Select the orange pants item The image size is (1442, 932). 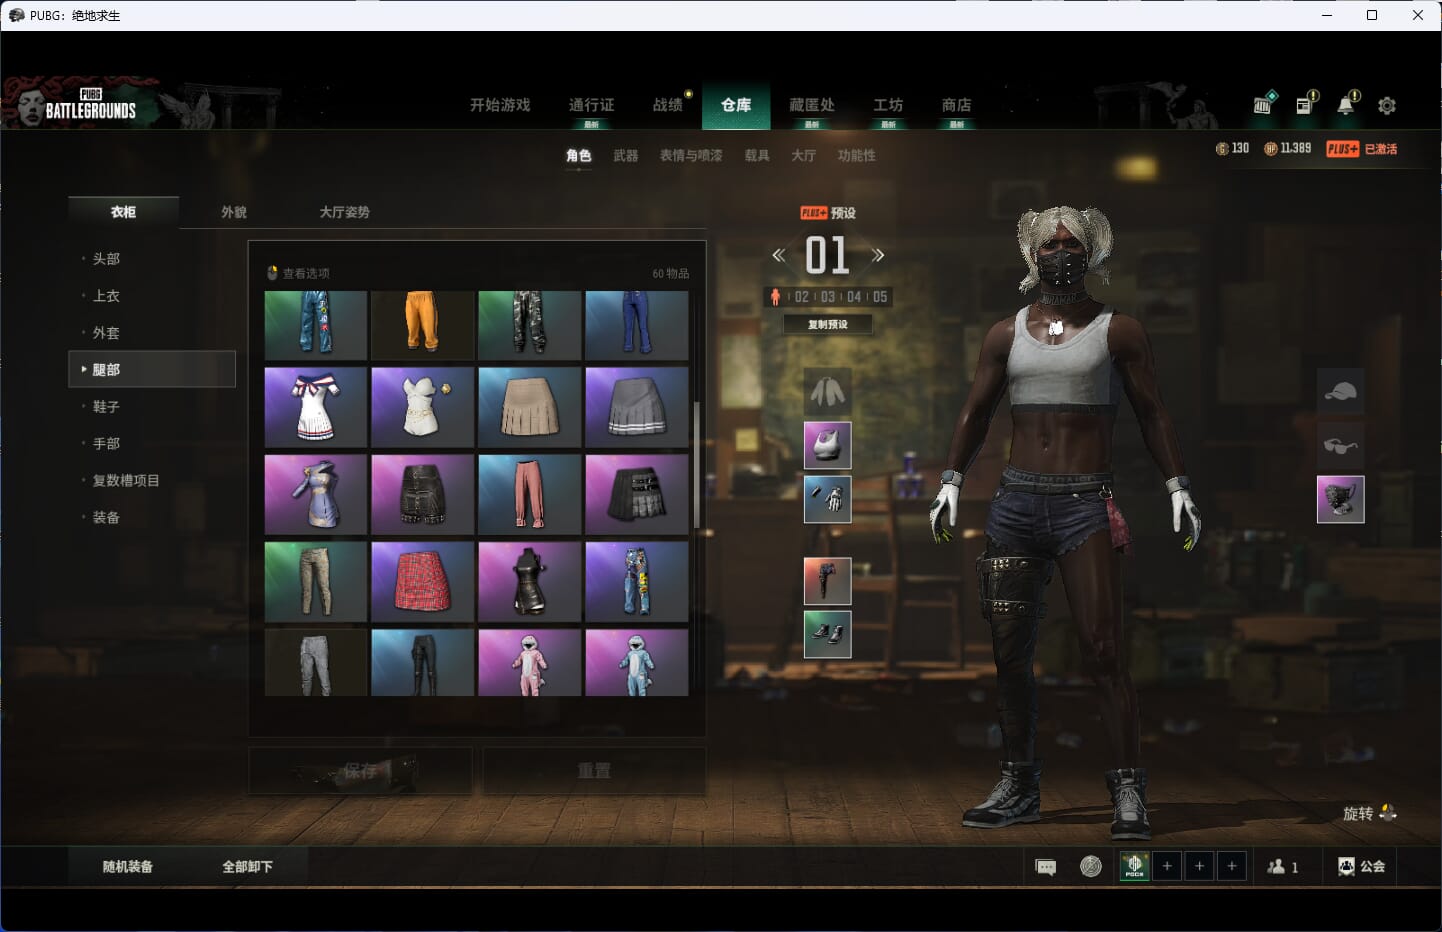click(422, 325)
